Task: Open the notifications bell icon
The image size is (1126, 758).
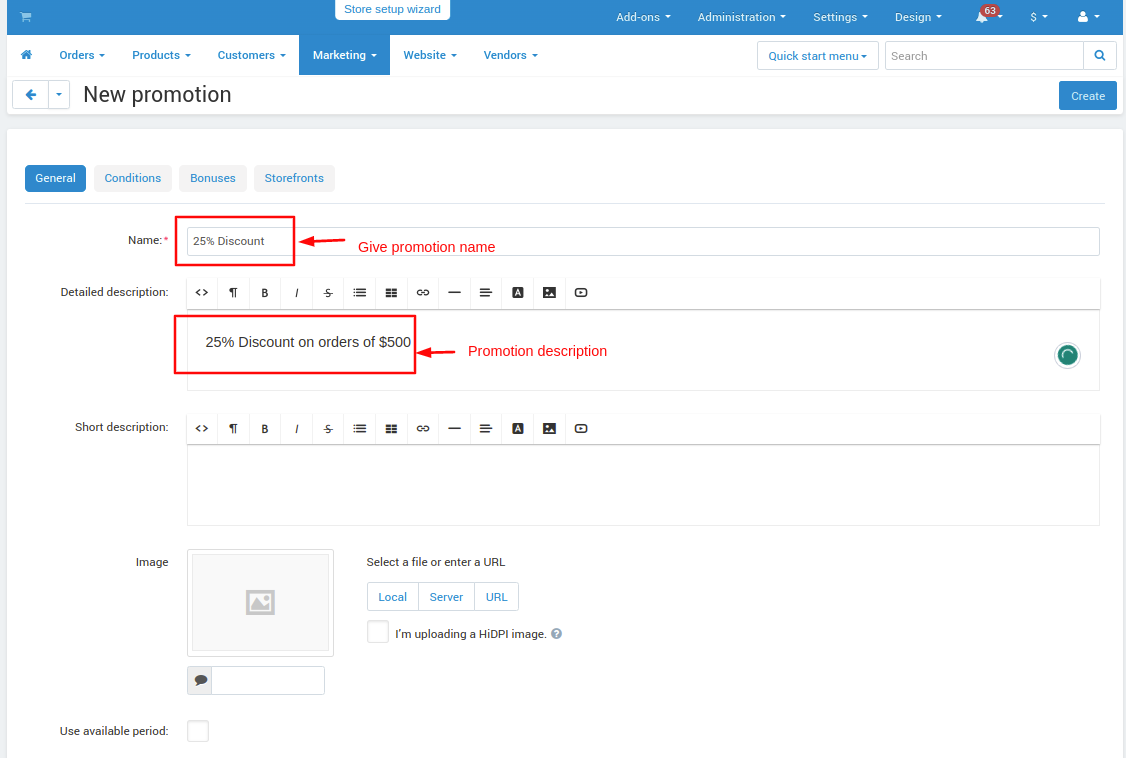Action: coord(982,17)
